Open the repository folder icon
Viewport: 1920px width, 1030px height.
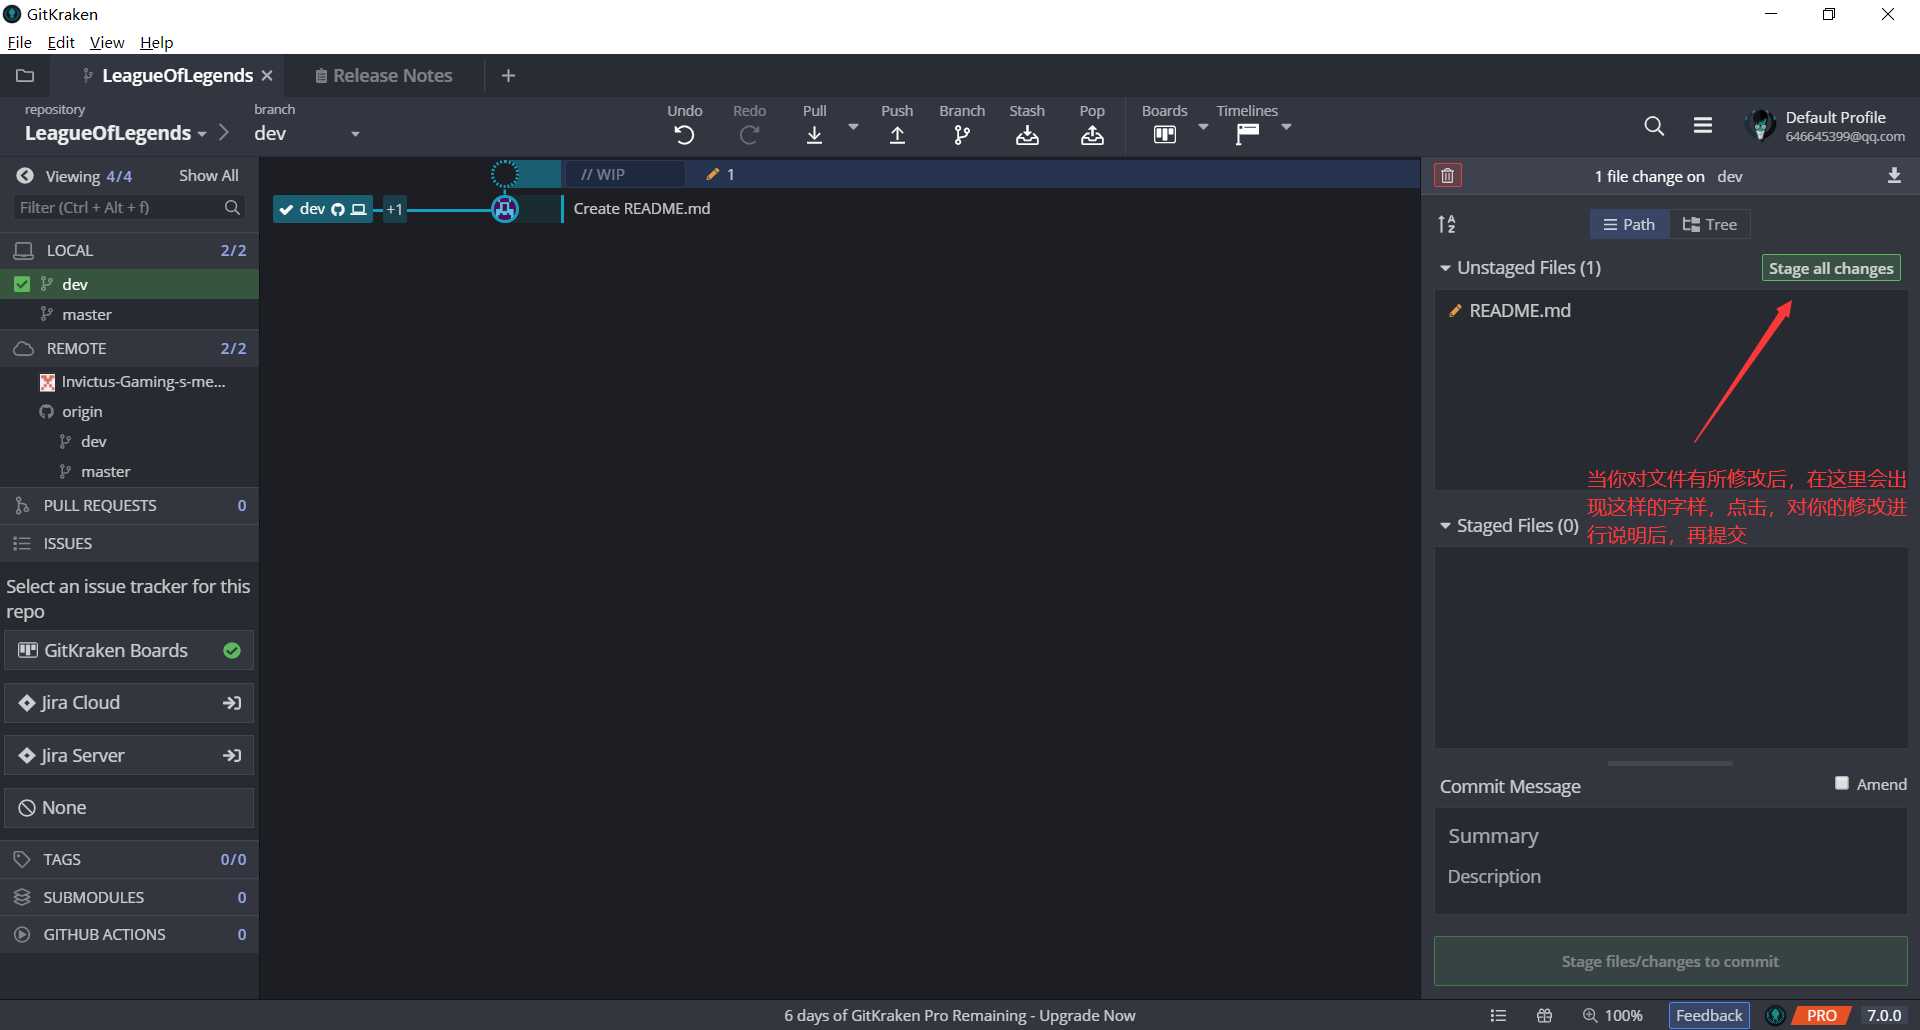pyautogui.click(x=25, y=75)
